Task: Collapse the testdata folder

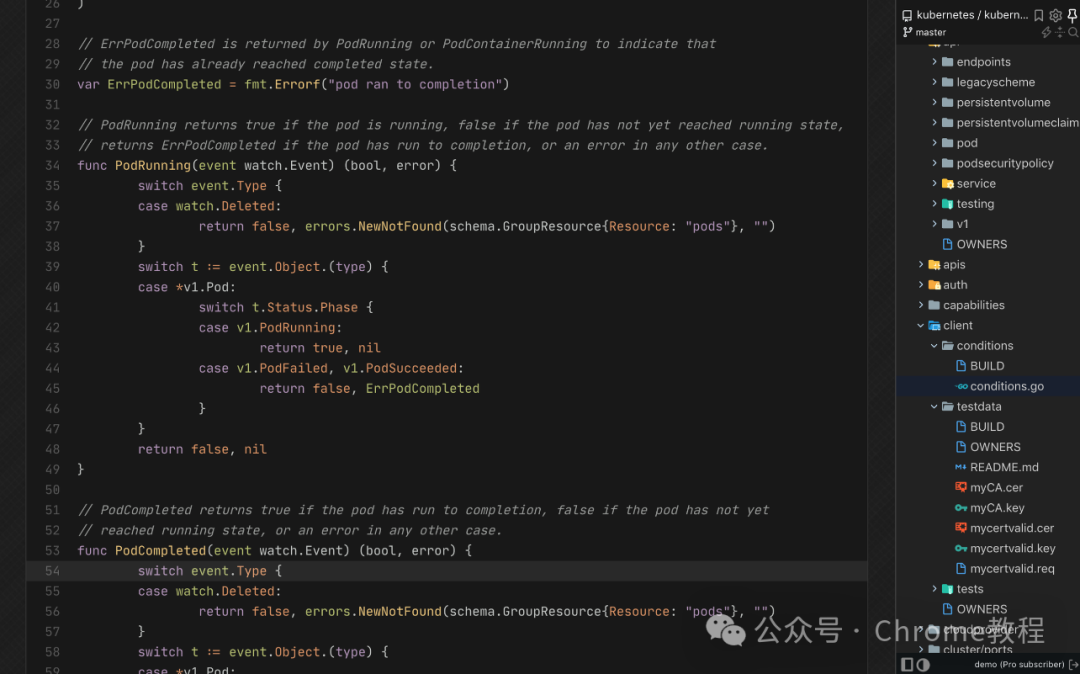Action: [x=935, y=407]
